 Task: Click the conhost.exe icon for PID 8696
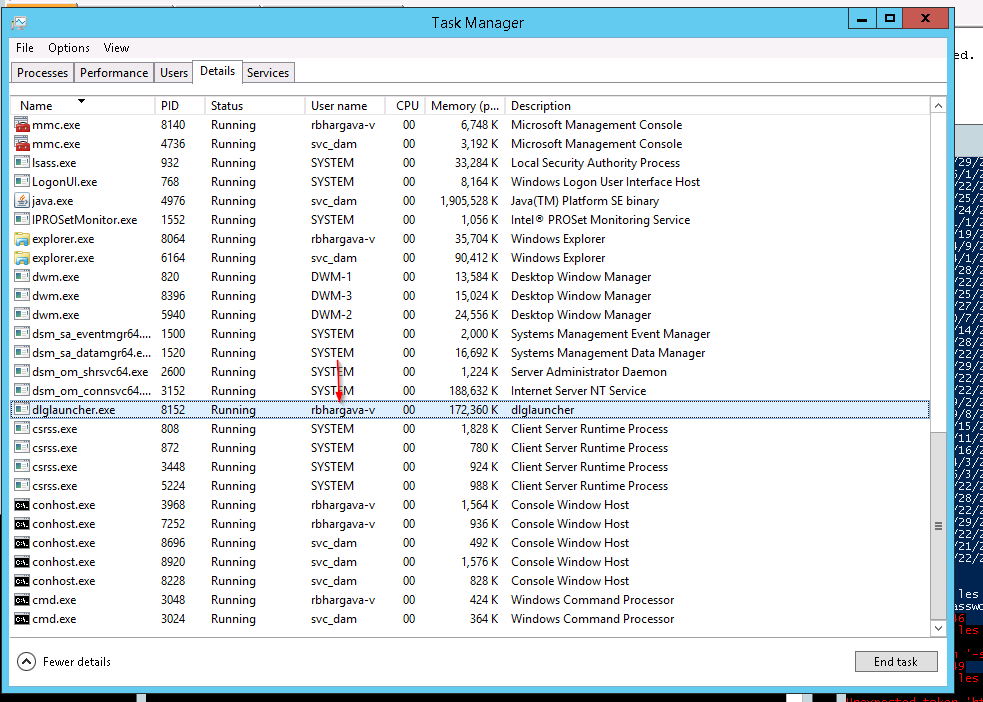click(x=22, y=543)
